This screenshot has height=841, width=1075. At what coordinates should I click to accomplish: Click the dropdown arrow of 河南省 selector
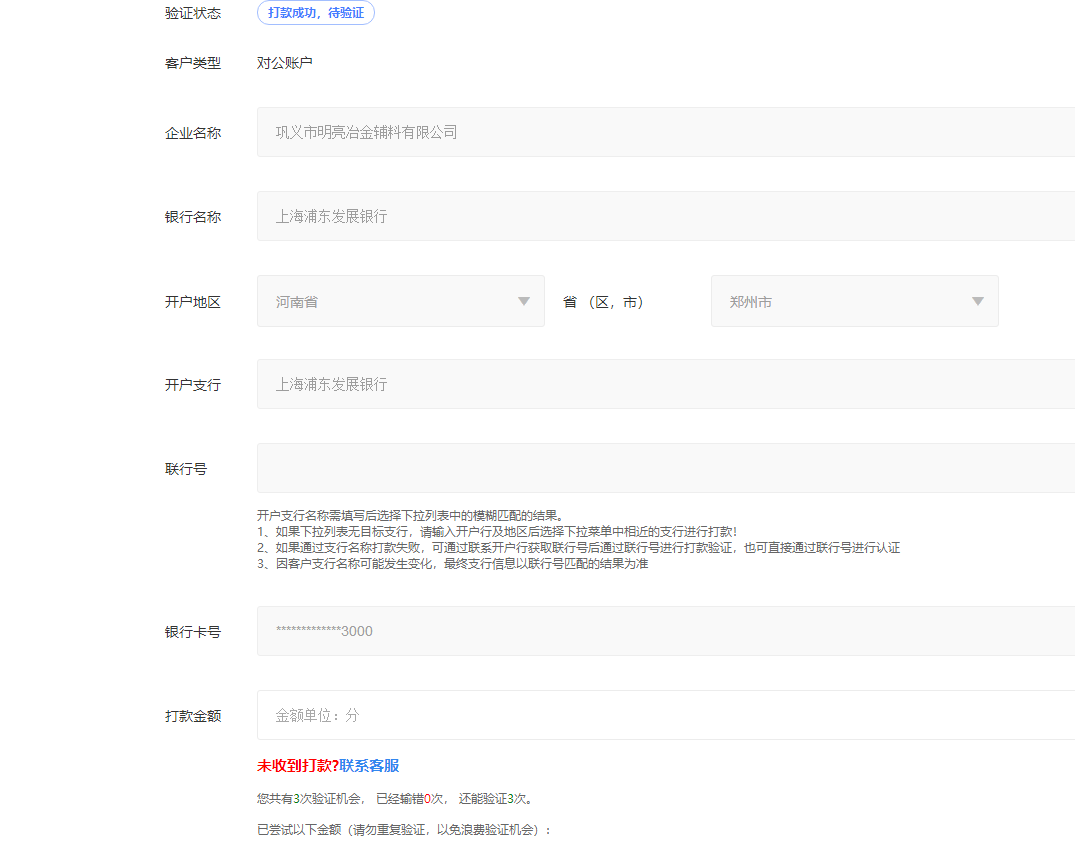click(523, 301)
